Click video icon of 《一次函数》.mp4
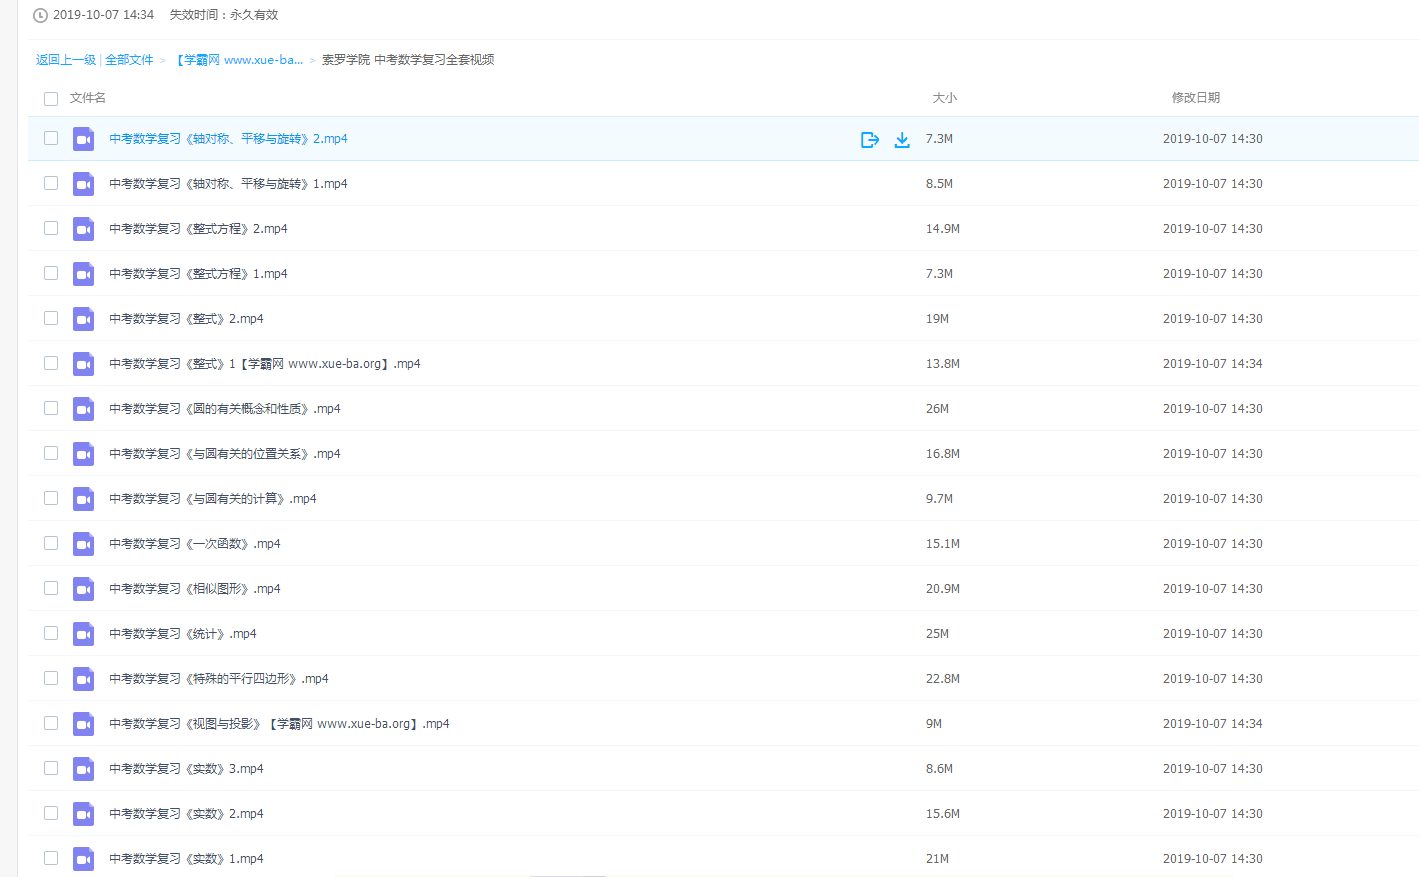This screenshot has width=1419, height=877. [x=84, y=544]
